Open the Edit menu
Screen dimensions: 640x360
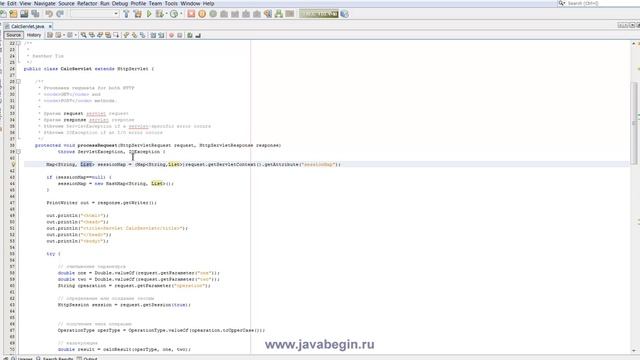click(x=11, y=3)
